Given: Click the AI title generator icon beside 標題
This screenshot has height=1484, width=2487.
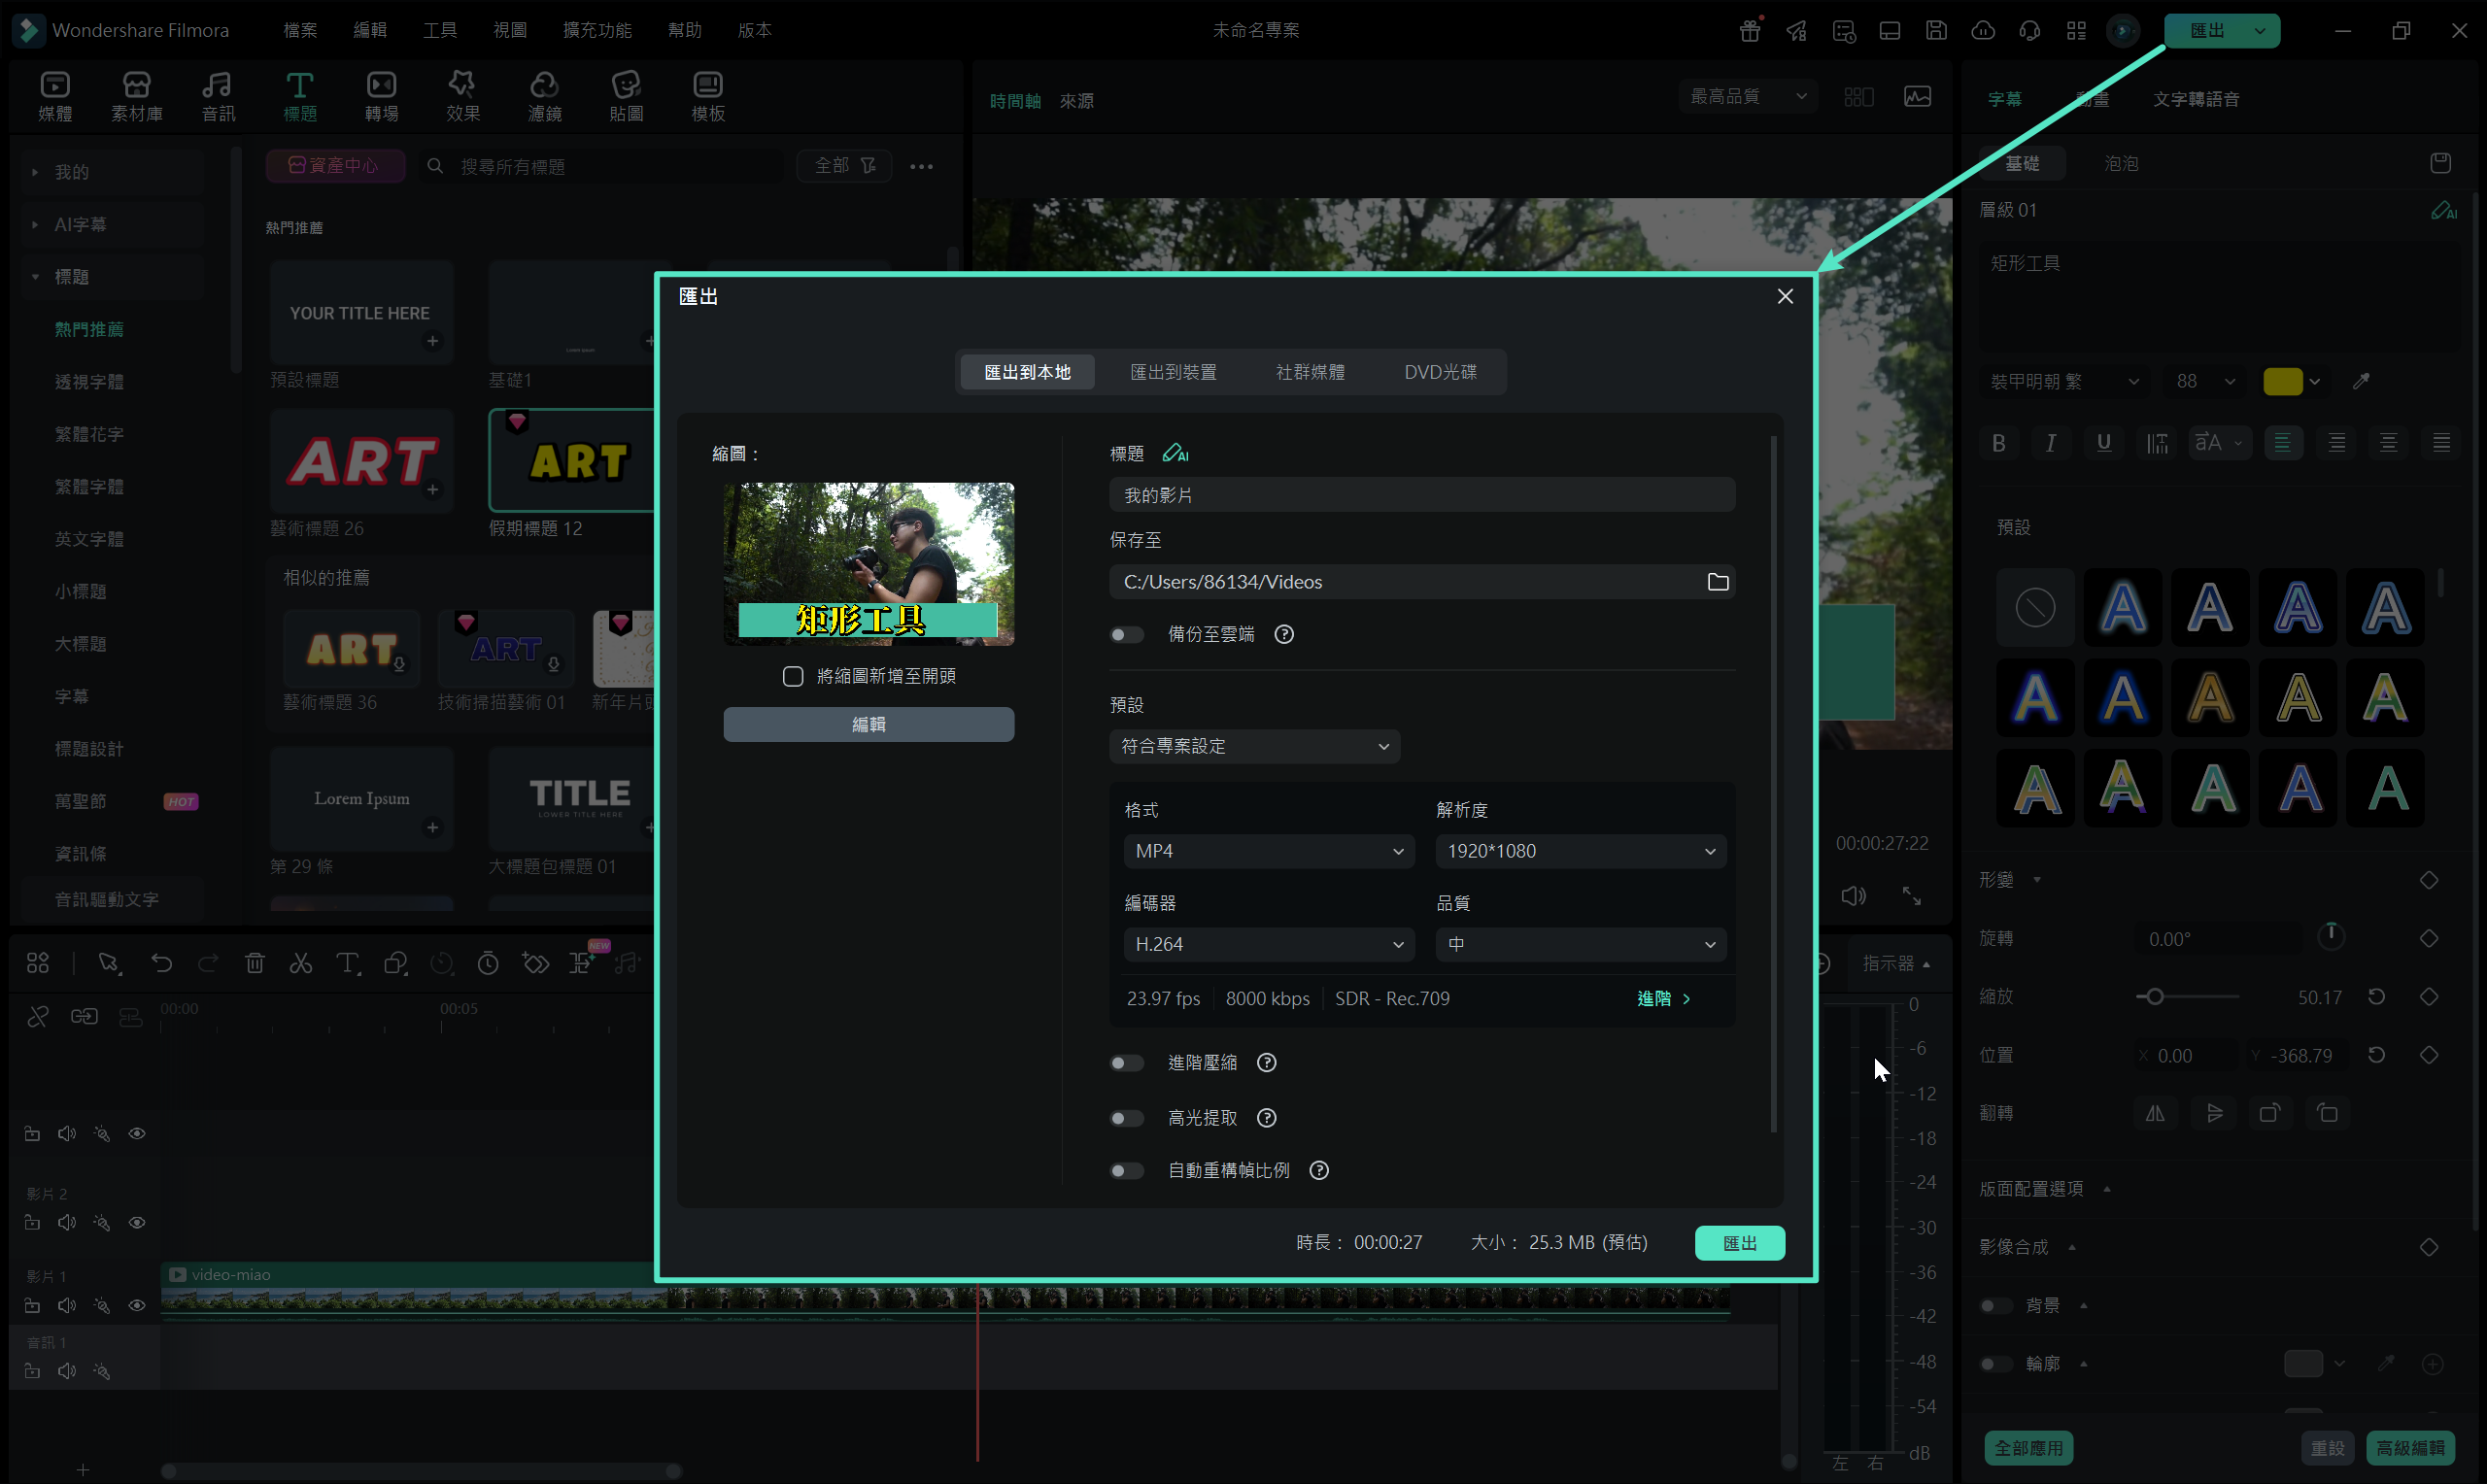Looking at the screenshot, I should pyautogui.click(x=1175, y=454).
